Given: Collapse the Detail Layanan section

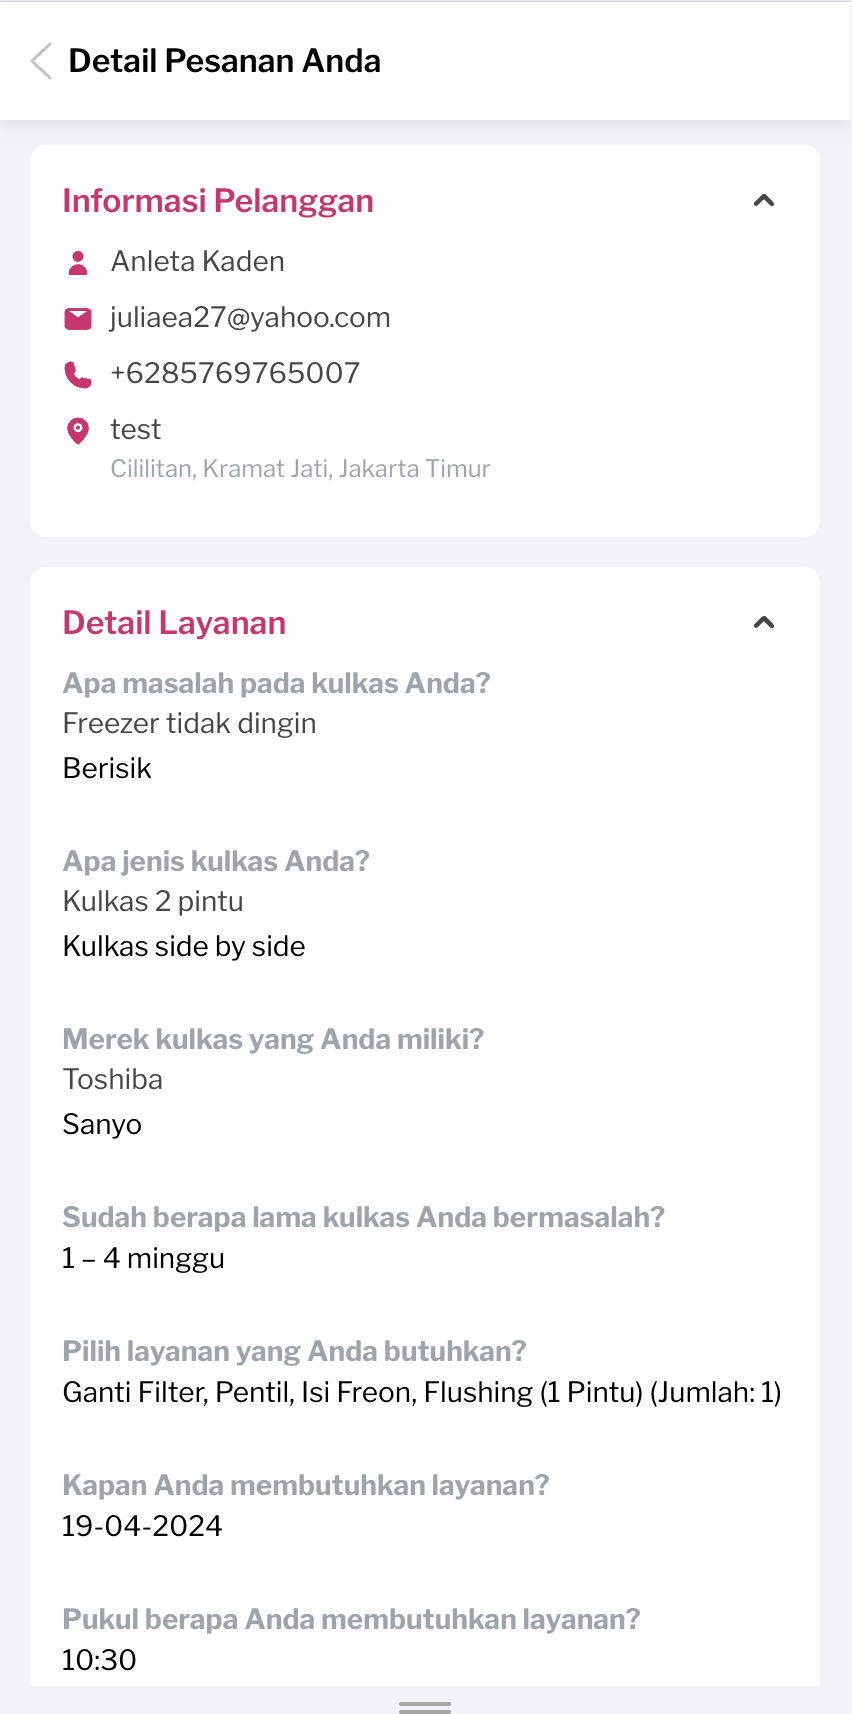Looking at the screenshot, I should click(764, 623).
